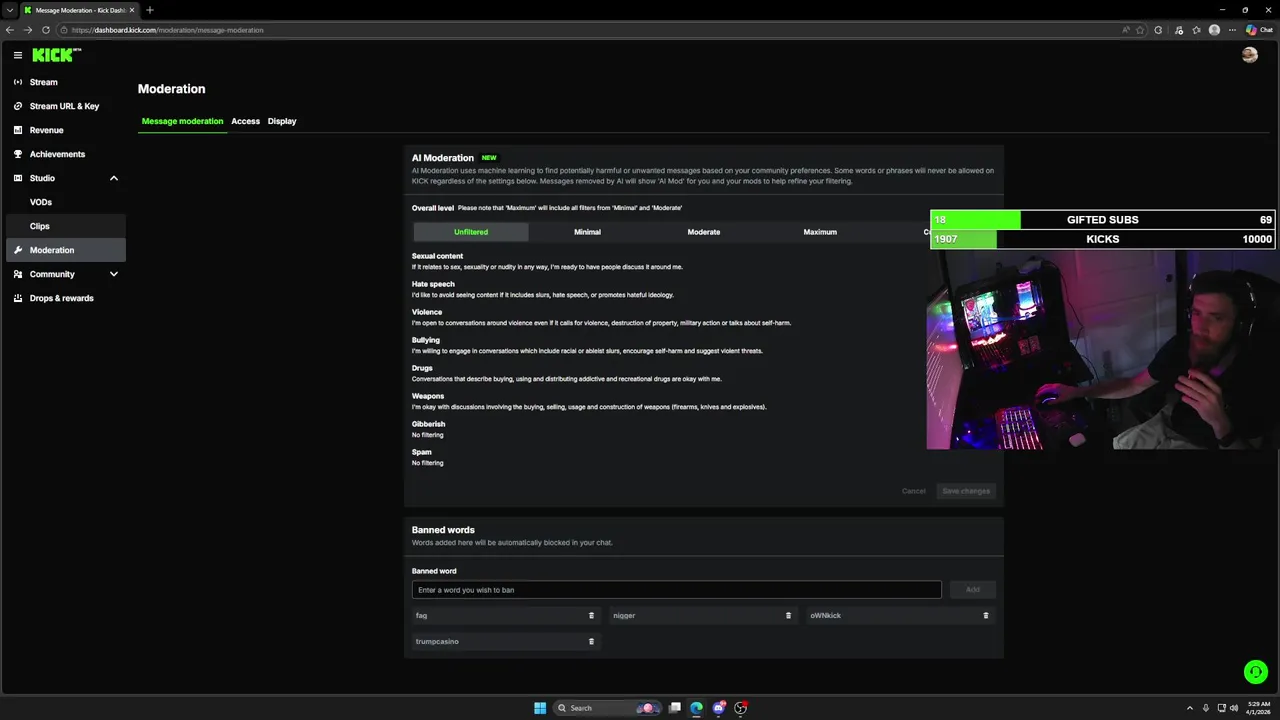Click the Save changes button
The width and height of the screenshot is (1280, 720).
click(966, 491)
